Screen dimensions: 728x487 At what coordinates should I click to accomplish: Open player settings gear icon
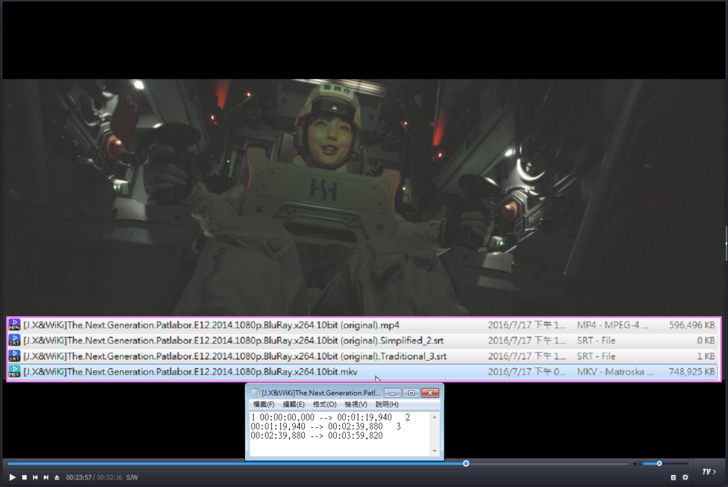[685, 478]
